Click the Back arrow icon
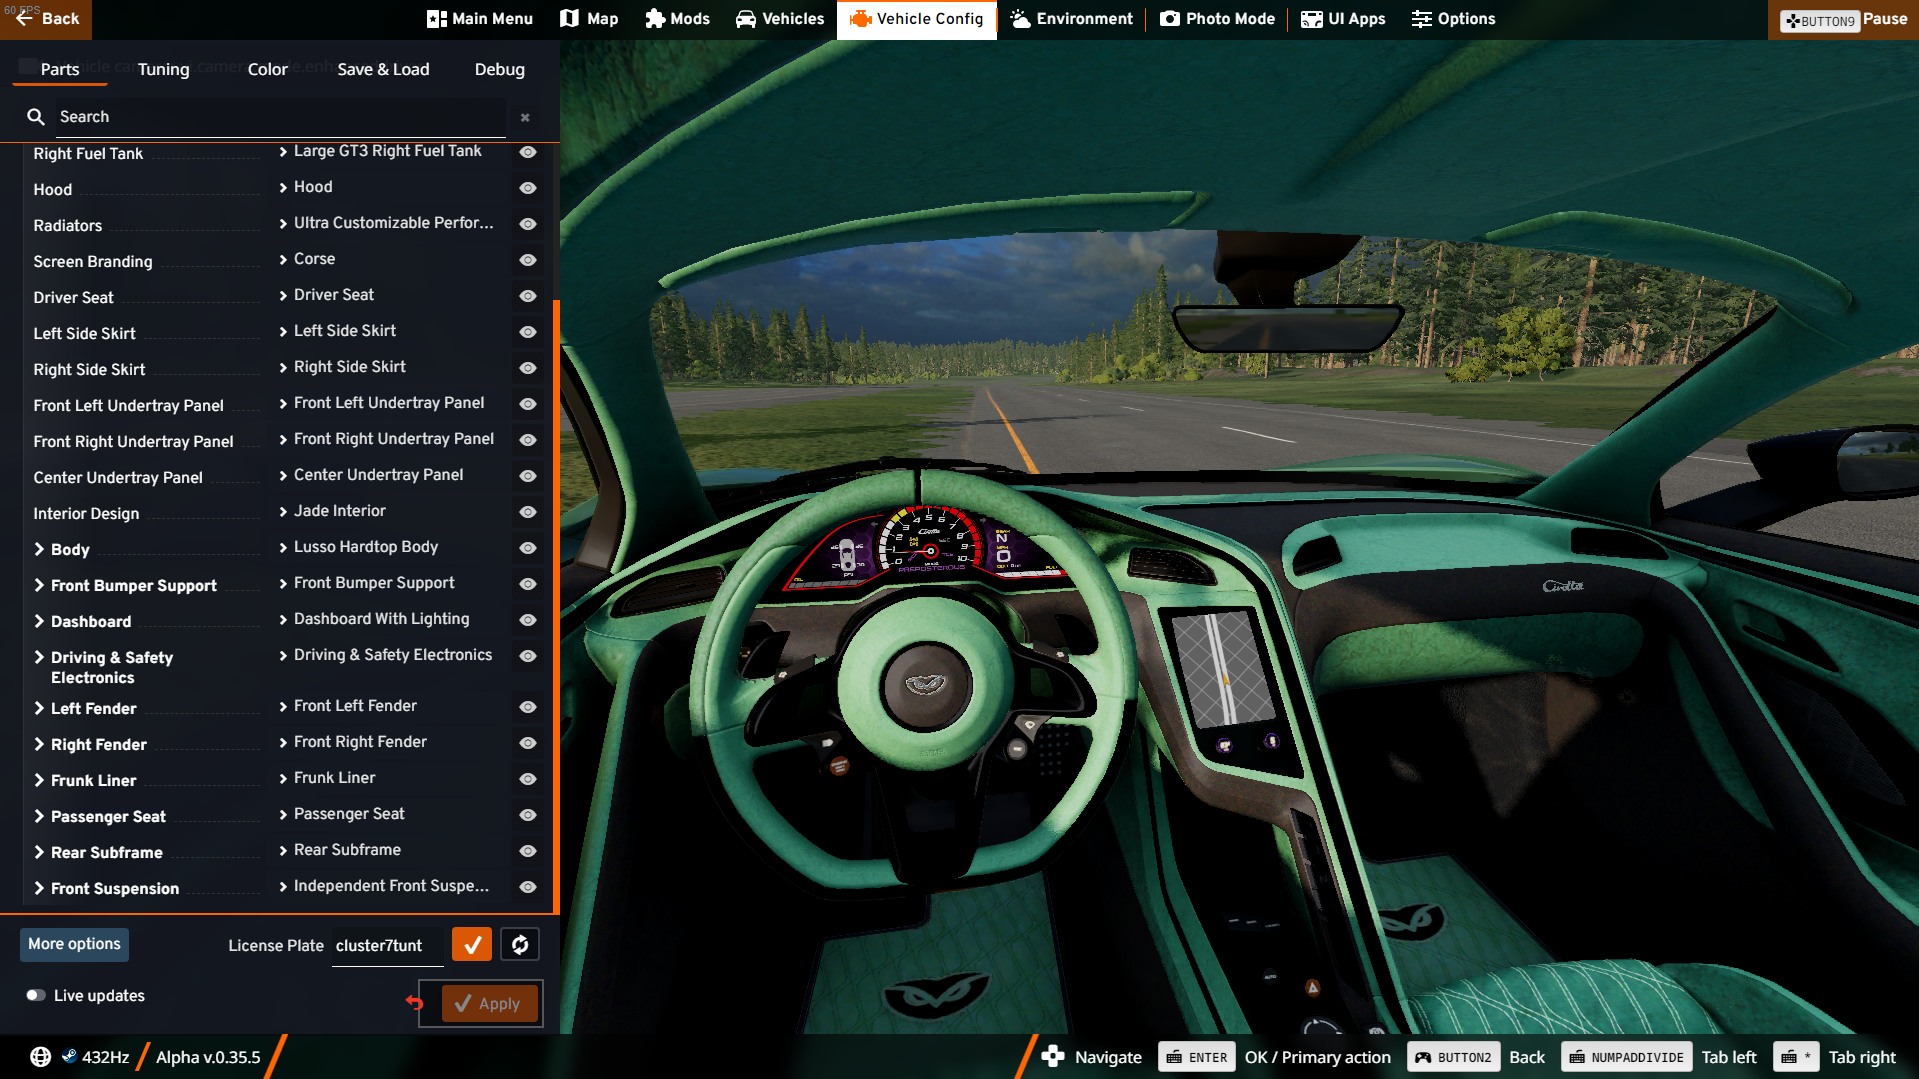Viewport: 1919px width, 1079px height. [x=24, y=18]
